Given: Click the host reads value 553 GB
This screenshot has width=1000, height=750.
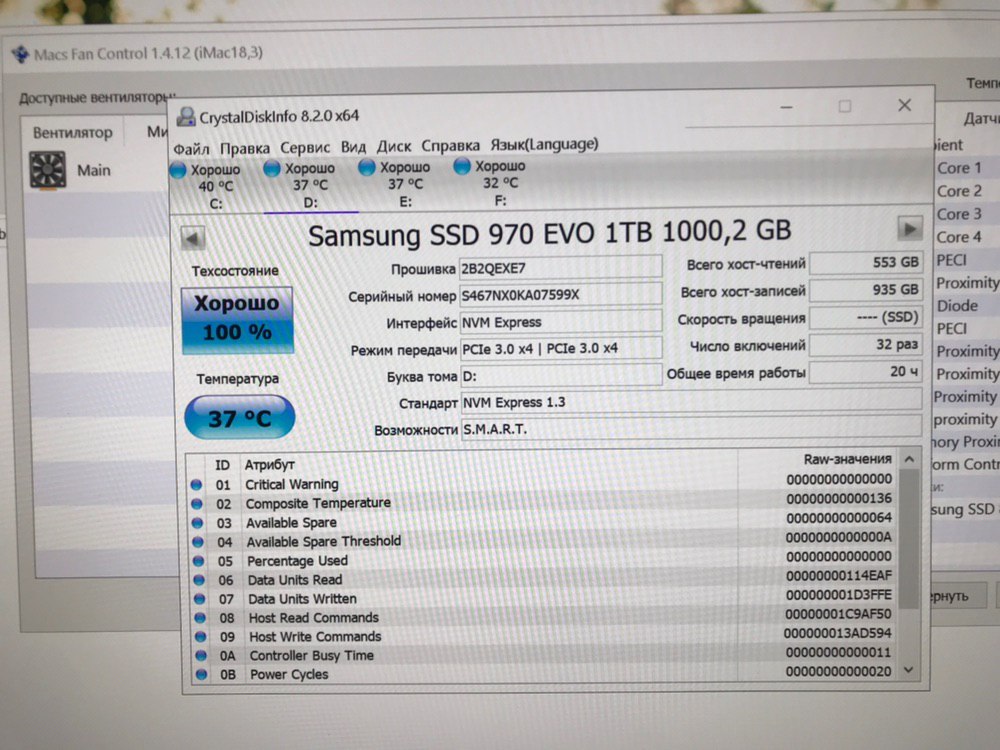Looking at the screenshot, I should 866,262.
